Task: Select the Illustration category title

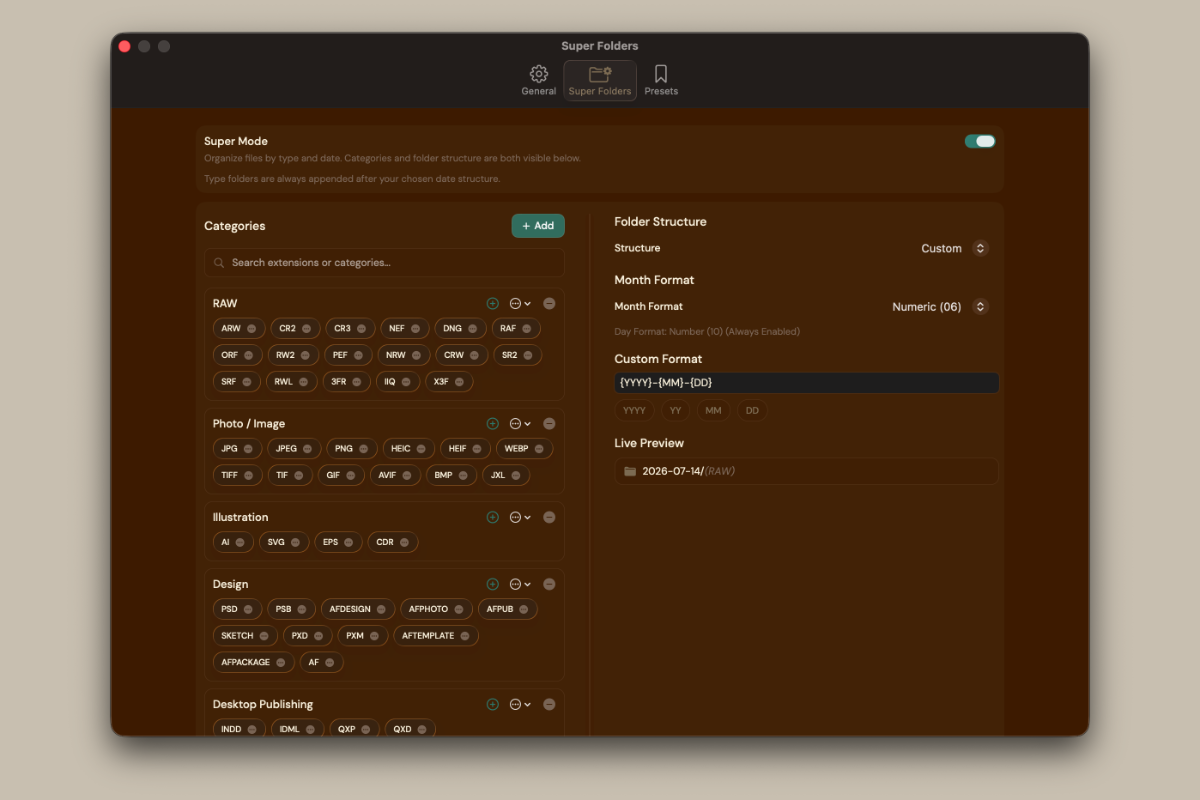Action: click(x=240, y=517)
